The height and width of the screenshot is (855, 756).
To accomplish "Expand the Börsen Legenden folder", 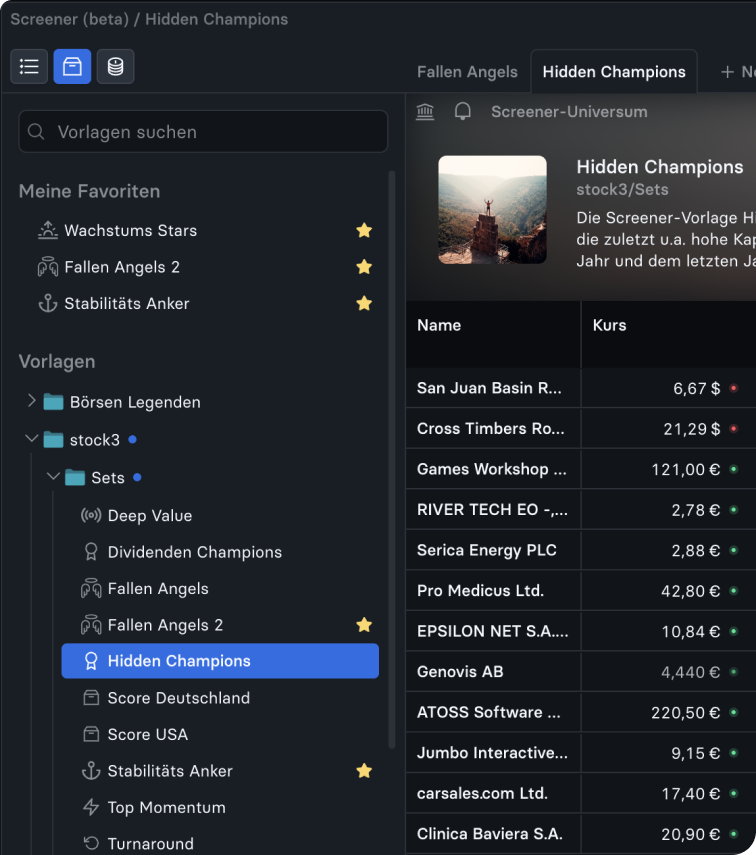I will [31, 402].
